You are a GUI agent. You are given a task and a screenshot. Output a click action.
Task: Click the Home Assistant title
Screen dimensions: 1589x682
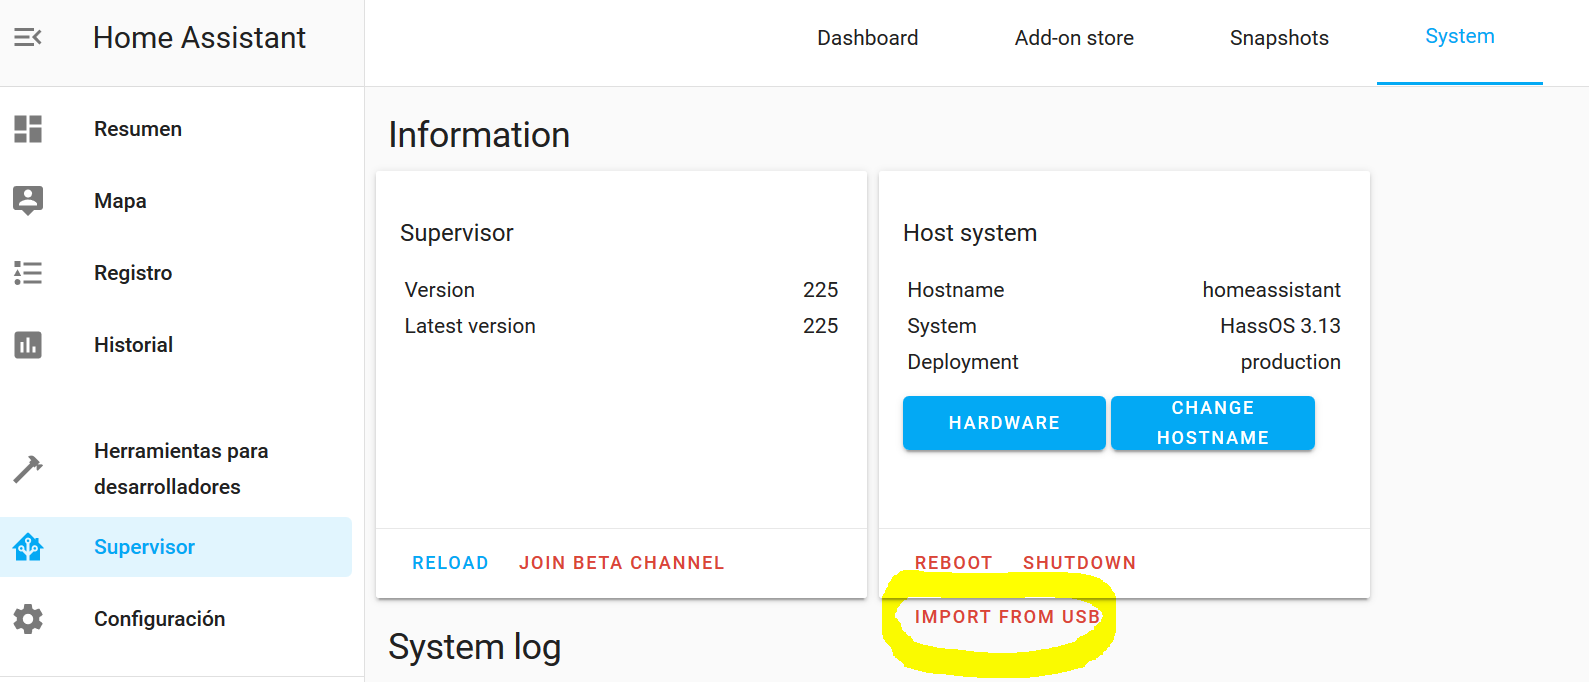[199, 38]
